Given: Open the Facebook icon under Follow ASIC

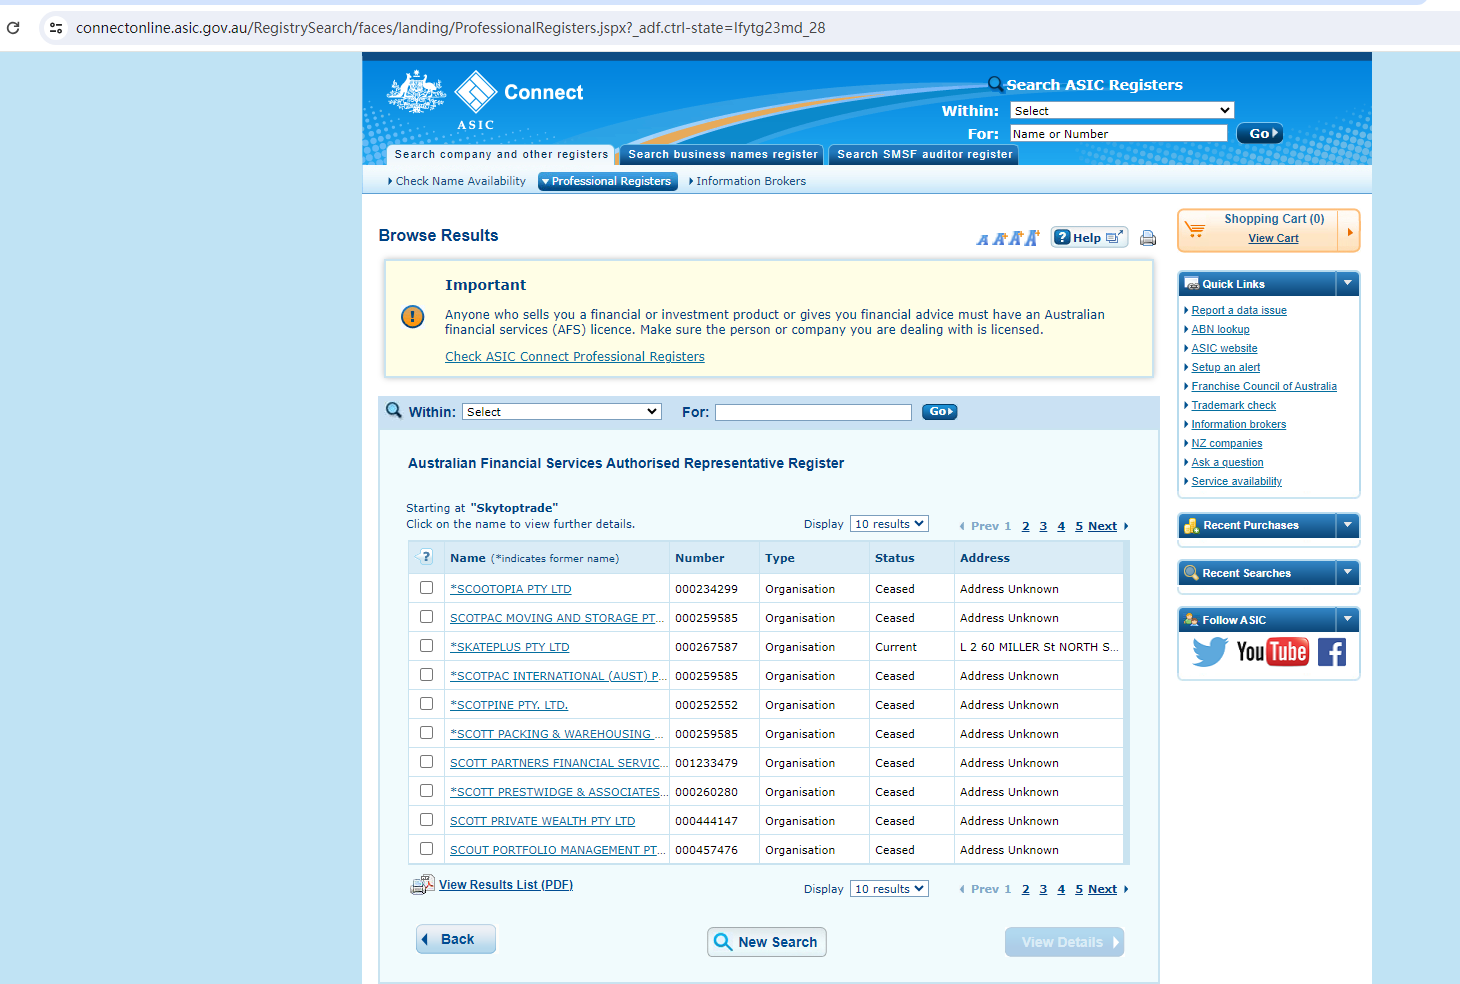Looking at the screenshot, I should (x=1331, y=652).
